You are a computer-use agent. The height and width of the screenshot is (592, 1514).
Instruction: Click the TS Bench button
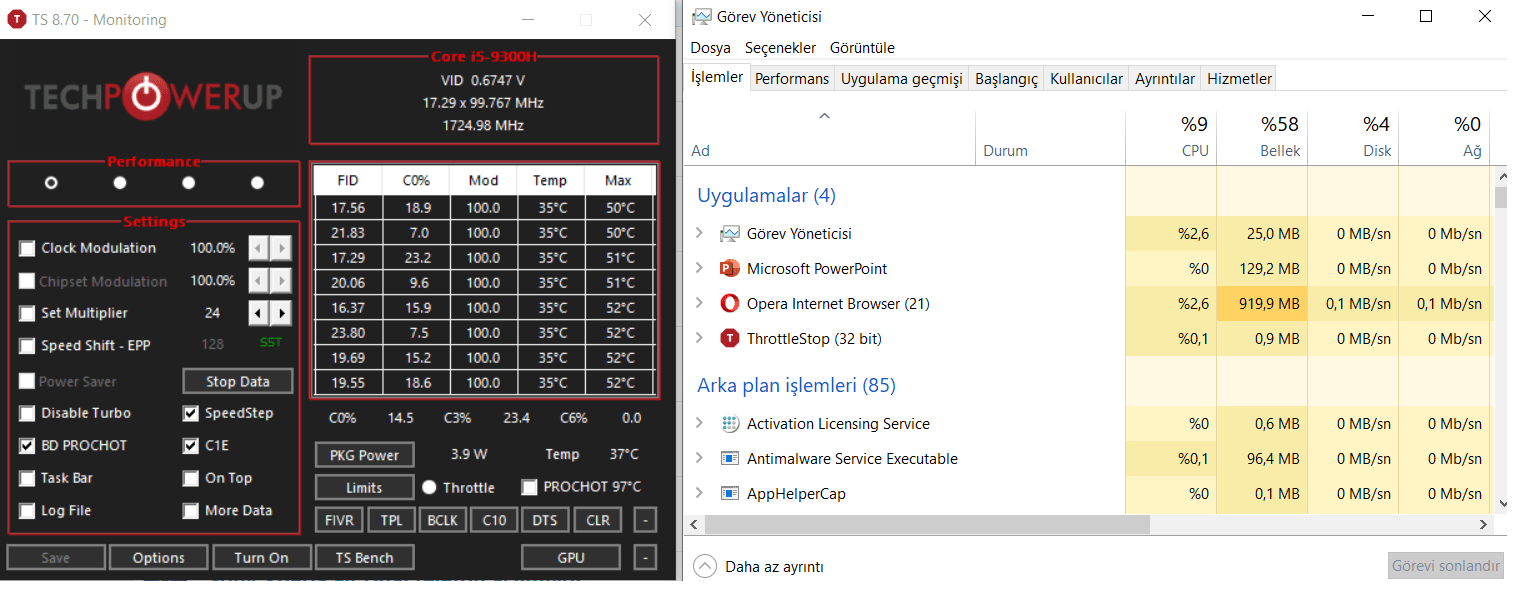click(364, 558)
